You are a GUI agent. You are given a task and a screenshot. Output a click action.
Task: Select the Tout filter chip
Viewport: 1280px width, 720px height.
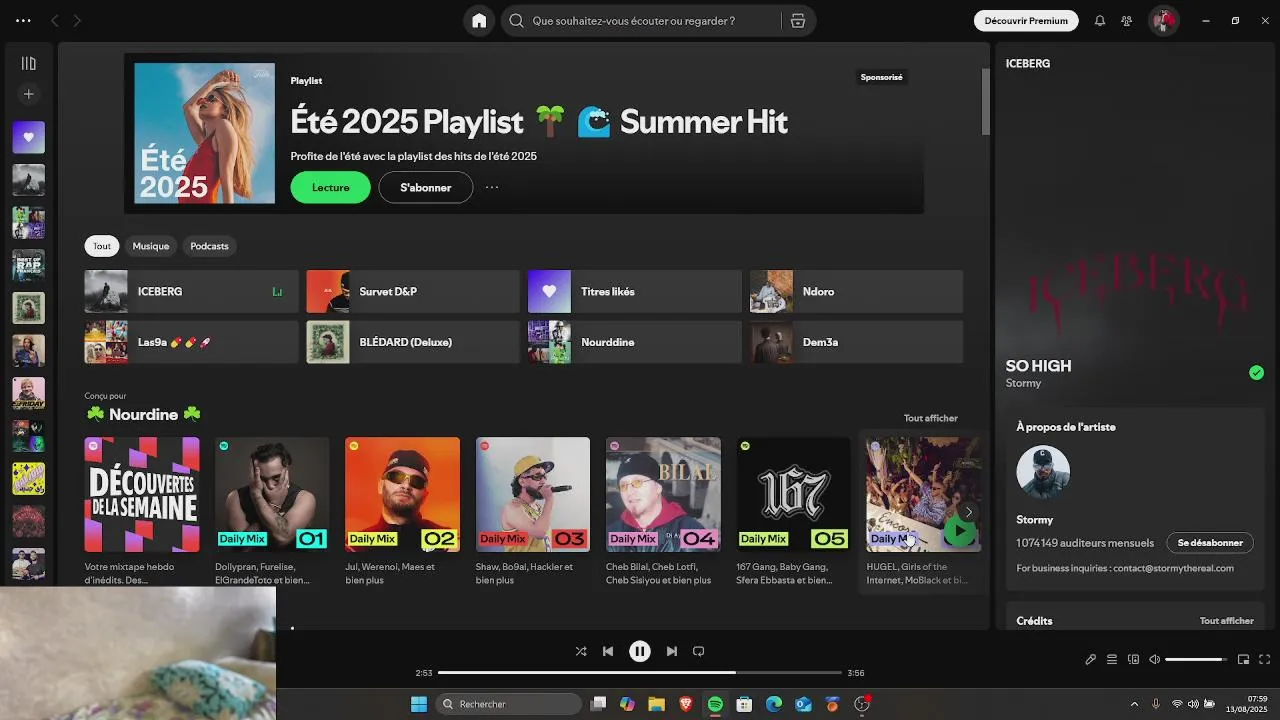tap(102, 246)
